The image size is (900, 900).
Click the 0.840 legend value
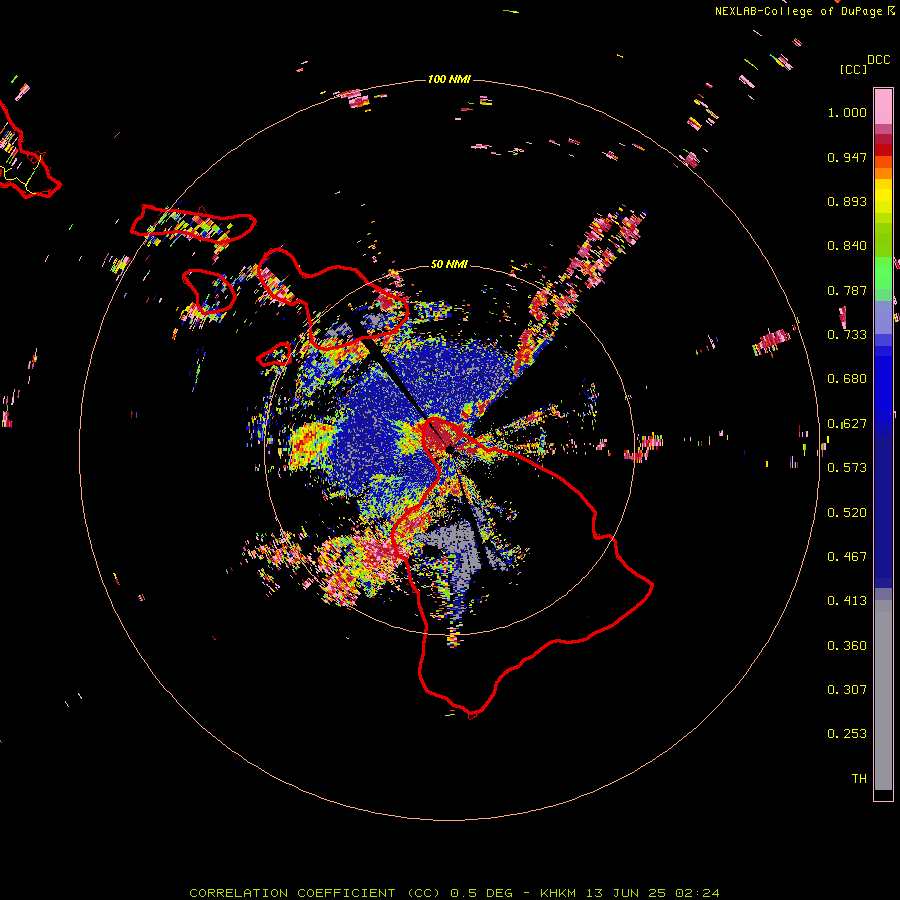[847, 246]
